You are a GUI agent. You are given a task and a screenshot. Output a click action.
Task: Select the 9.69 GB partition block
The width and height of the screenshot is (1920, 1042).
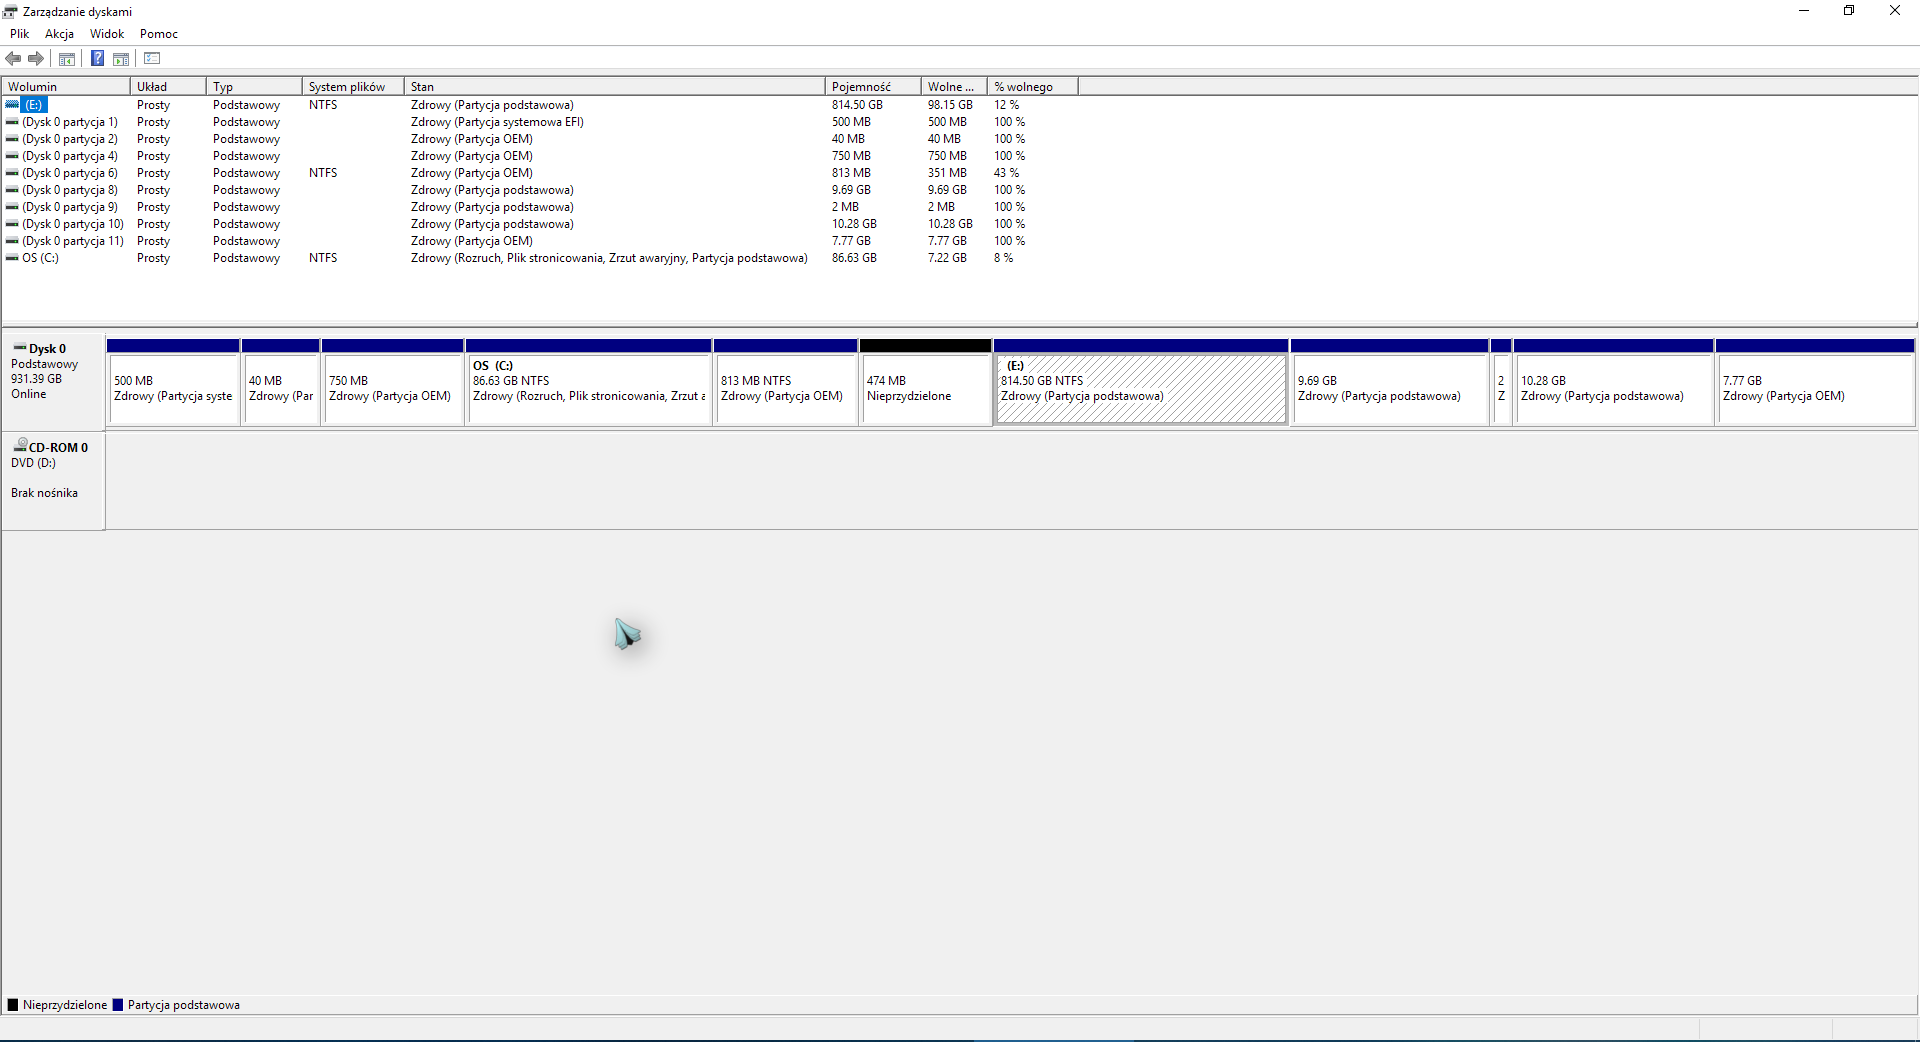click(1390, 382)
